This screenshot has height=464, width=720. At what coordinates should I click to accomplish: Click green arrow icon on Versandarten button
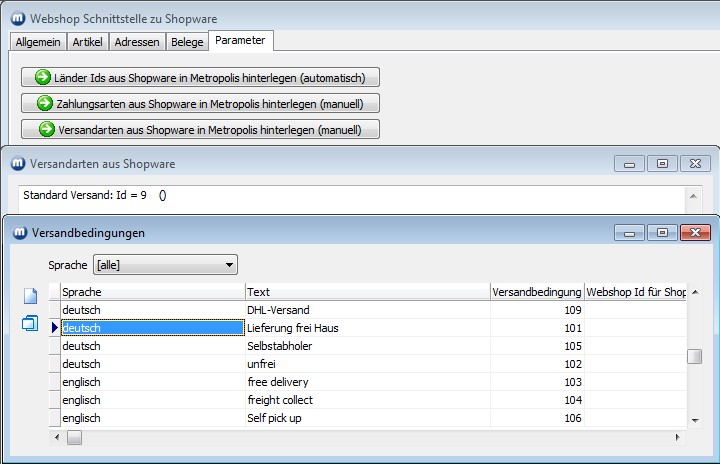click(46, 129)
